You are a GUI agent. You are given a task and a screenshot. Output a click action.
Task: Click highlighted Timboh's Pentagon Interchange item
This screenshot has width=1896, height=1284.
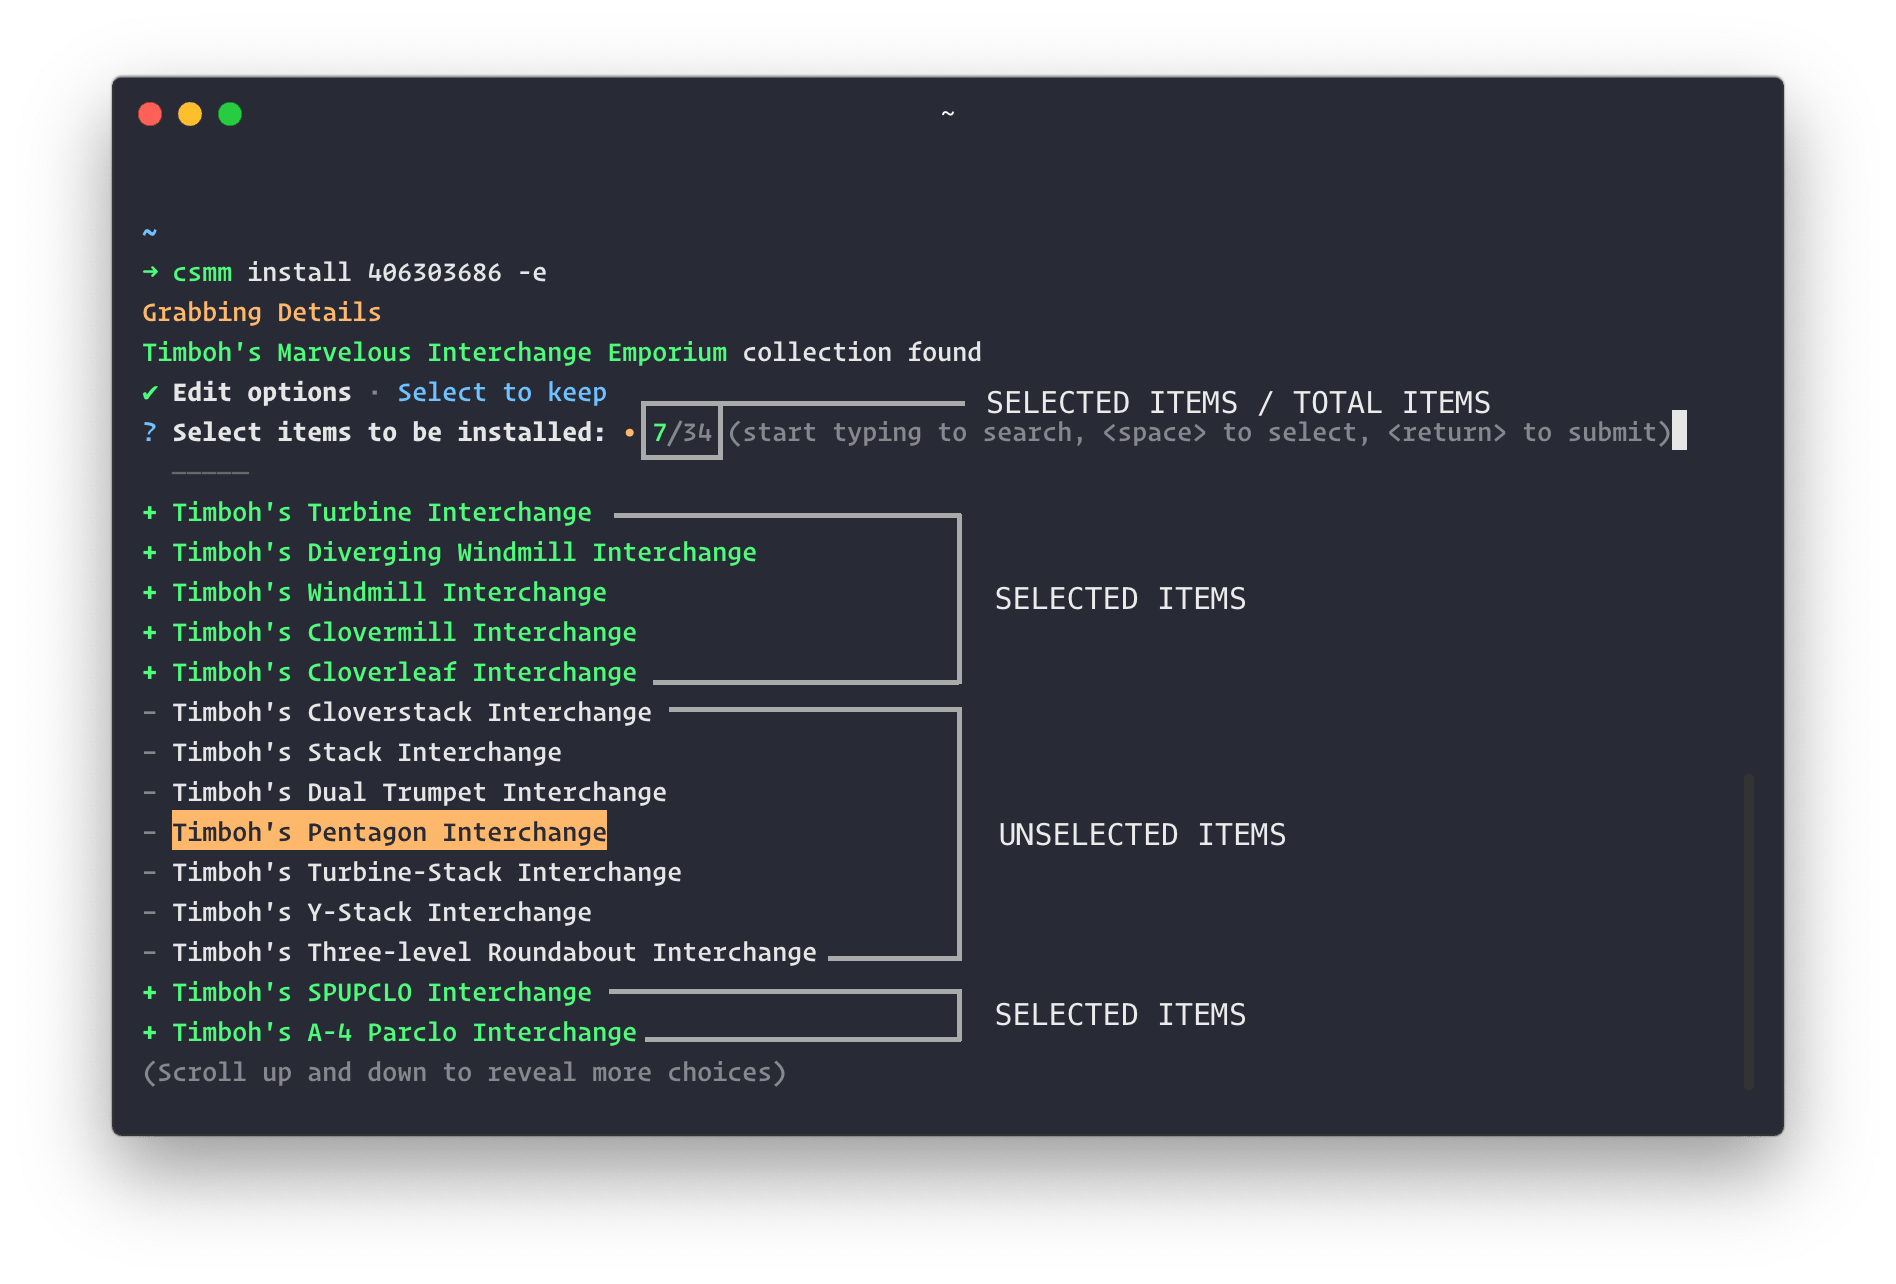click(389, 832)
